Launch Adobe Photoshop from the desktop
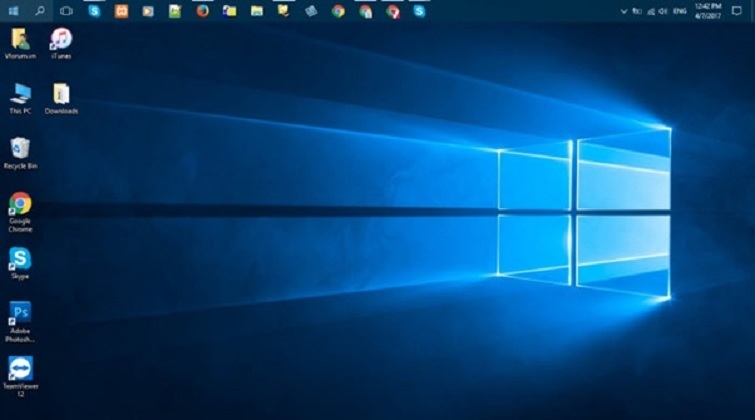Screen dimensions: 755x420 [20, 313]
